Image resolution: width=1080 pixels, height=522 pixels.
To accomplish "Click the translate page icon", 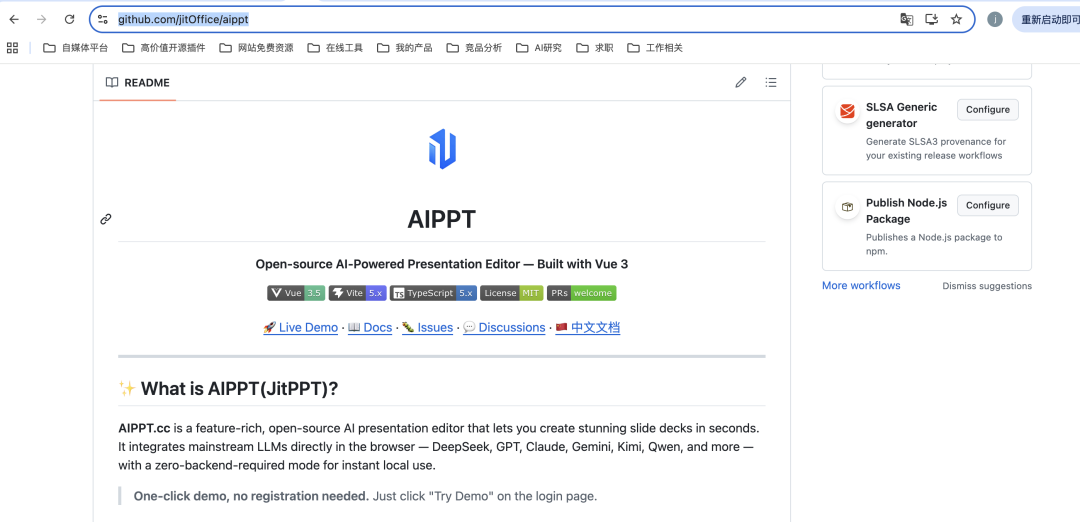I will point(906,19).
